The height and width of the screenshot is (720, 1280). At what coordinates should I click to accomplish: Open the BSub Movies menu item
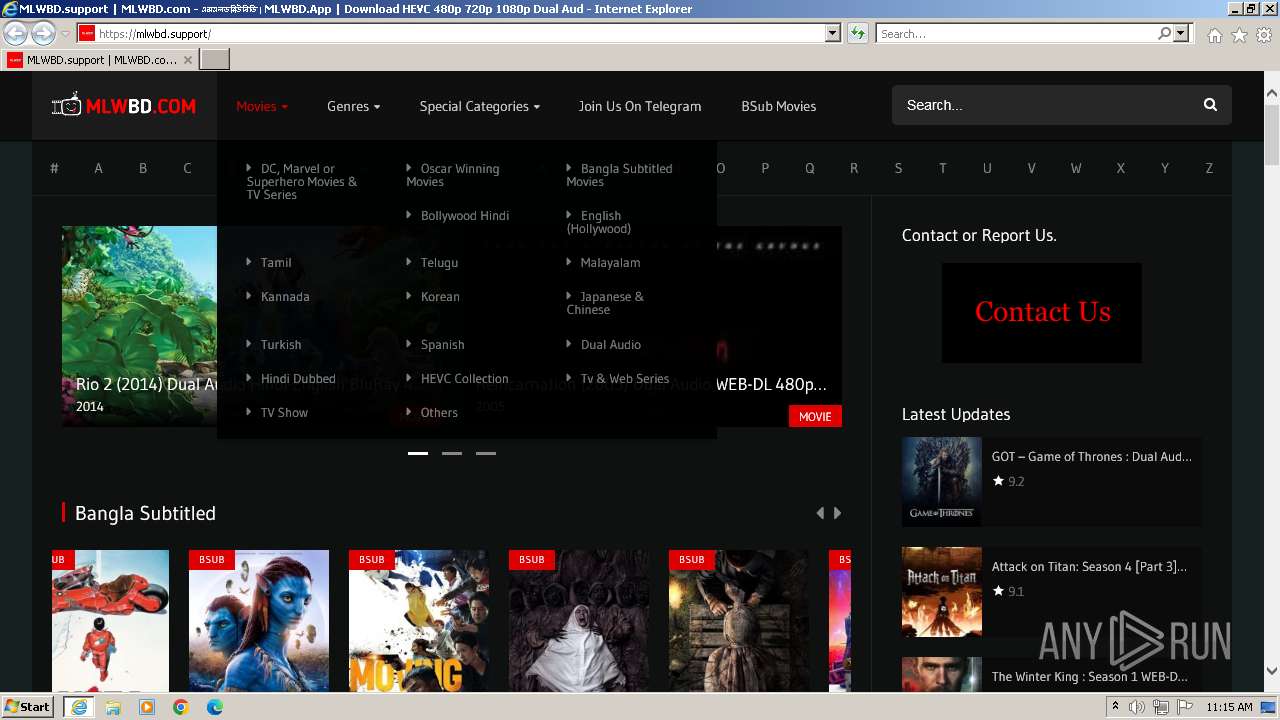(778, 106)
